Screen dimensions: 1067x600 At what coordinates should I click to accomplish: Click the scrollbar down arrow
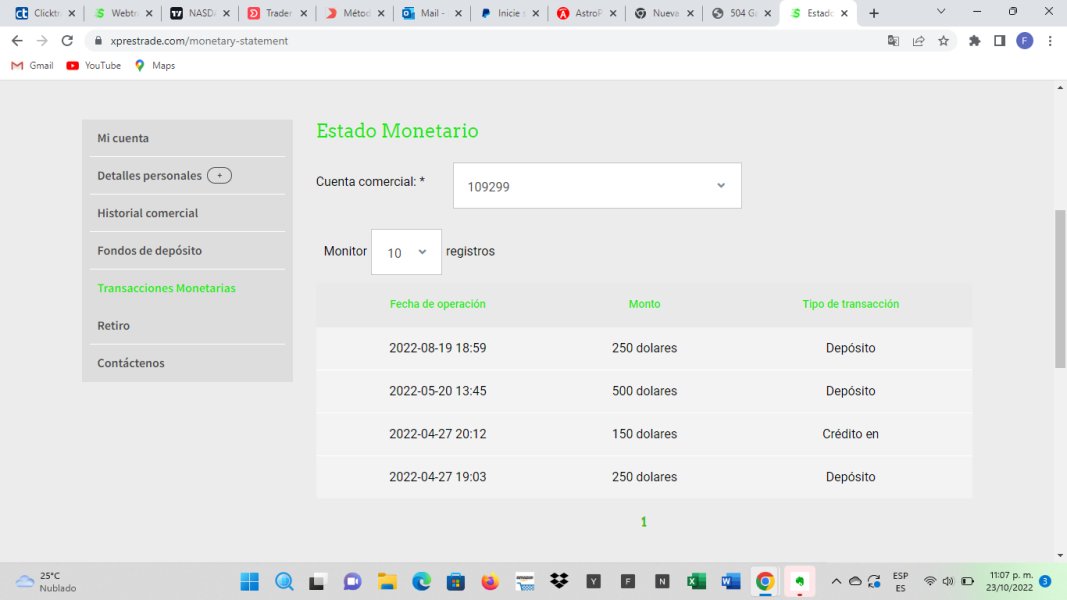click(1060, 556)
